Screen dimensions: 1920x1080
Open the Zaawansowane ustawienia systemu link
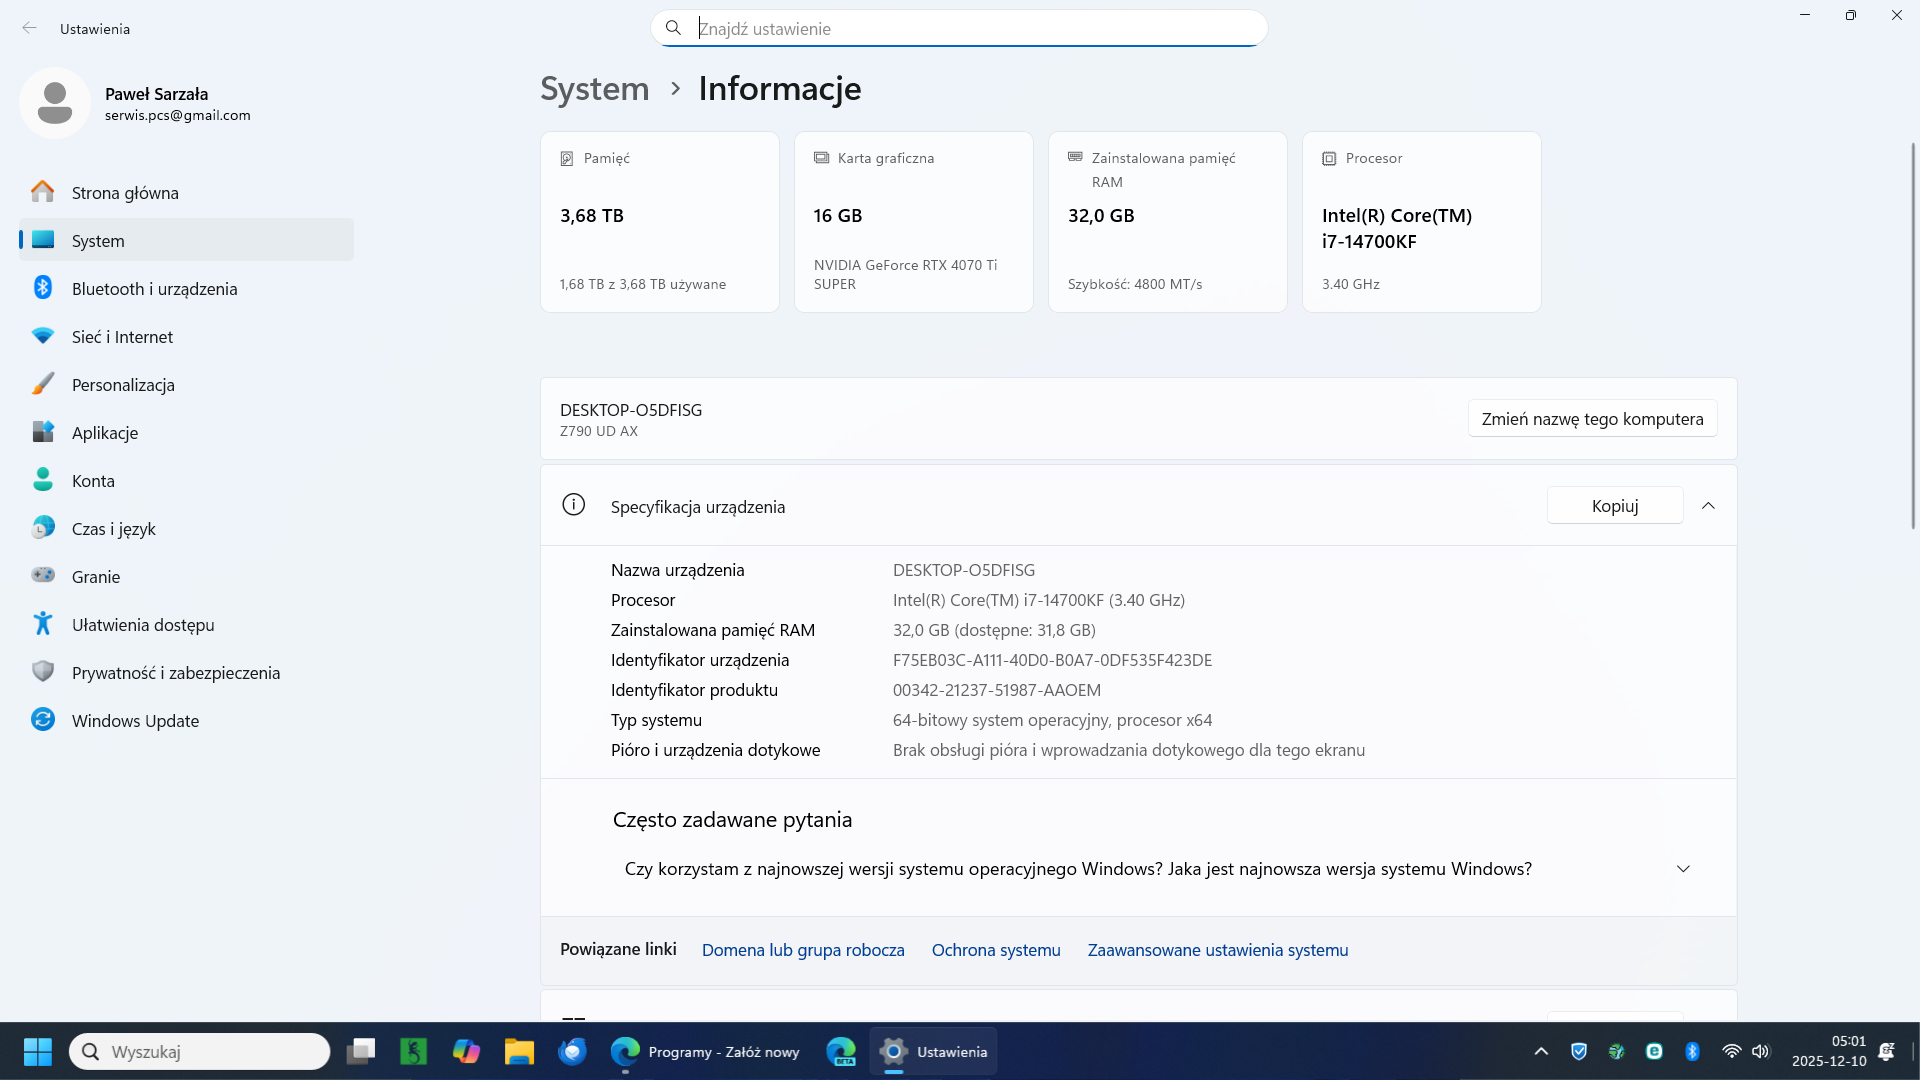point(1217,950)
